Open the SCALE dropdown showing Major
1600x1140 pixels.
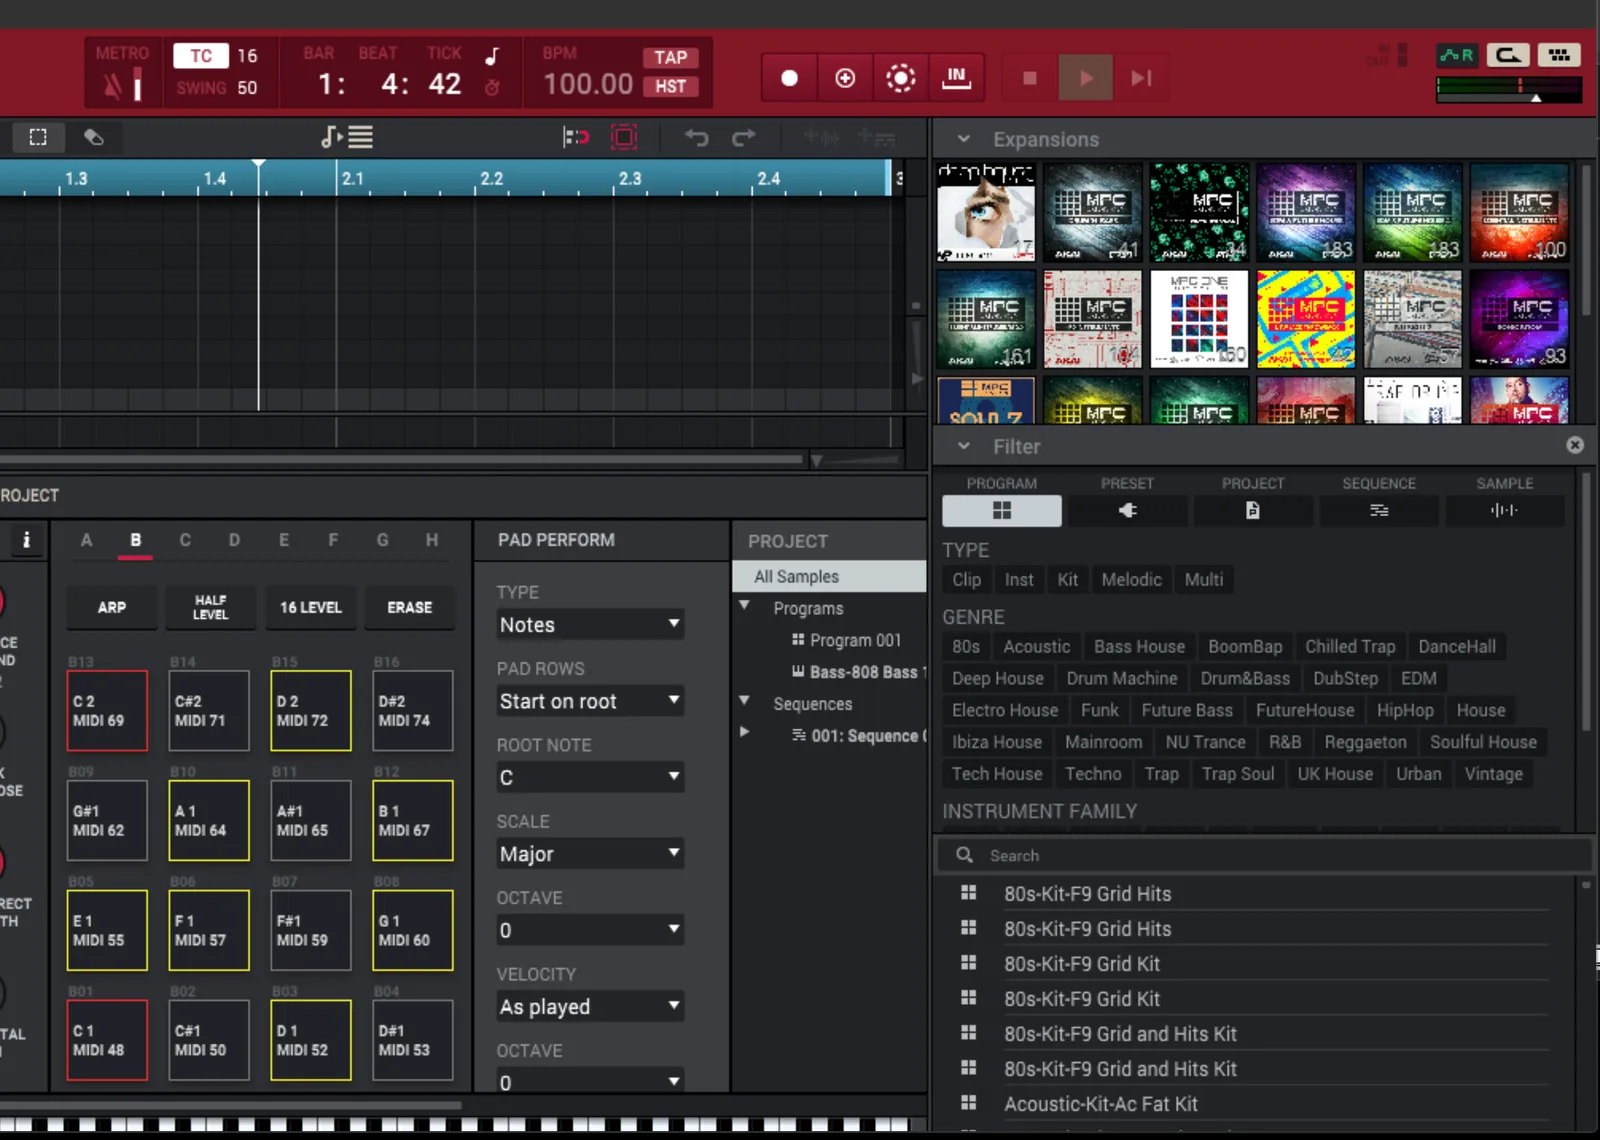coord(590,854)
